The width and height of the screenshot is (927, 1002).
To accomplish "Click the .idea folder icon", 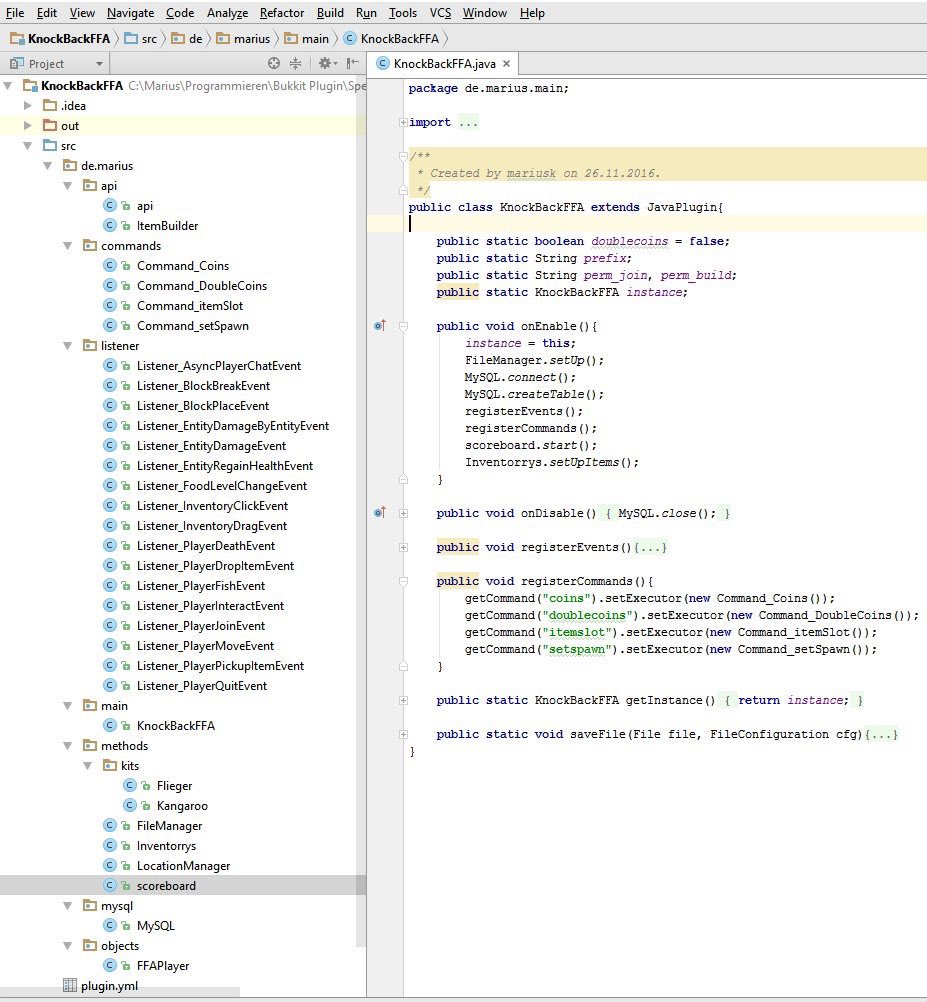I will 50,105.
